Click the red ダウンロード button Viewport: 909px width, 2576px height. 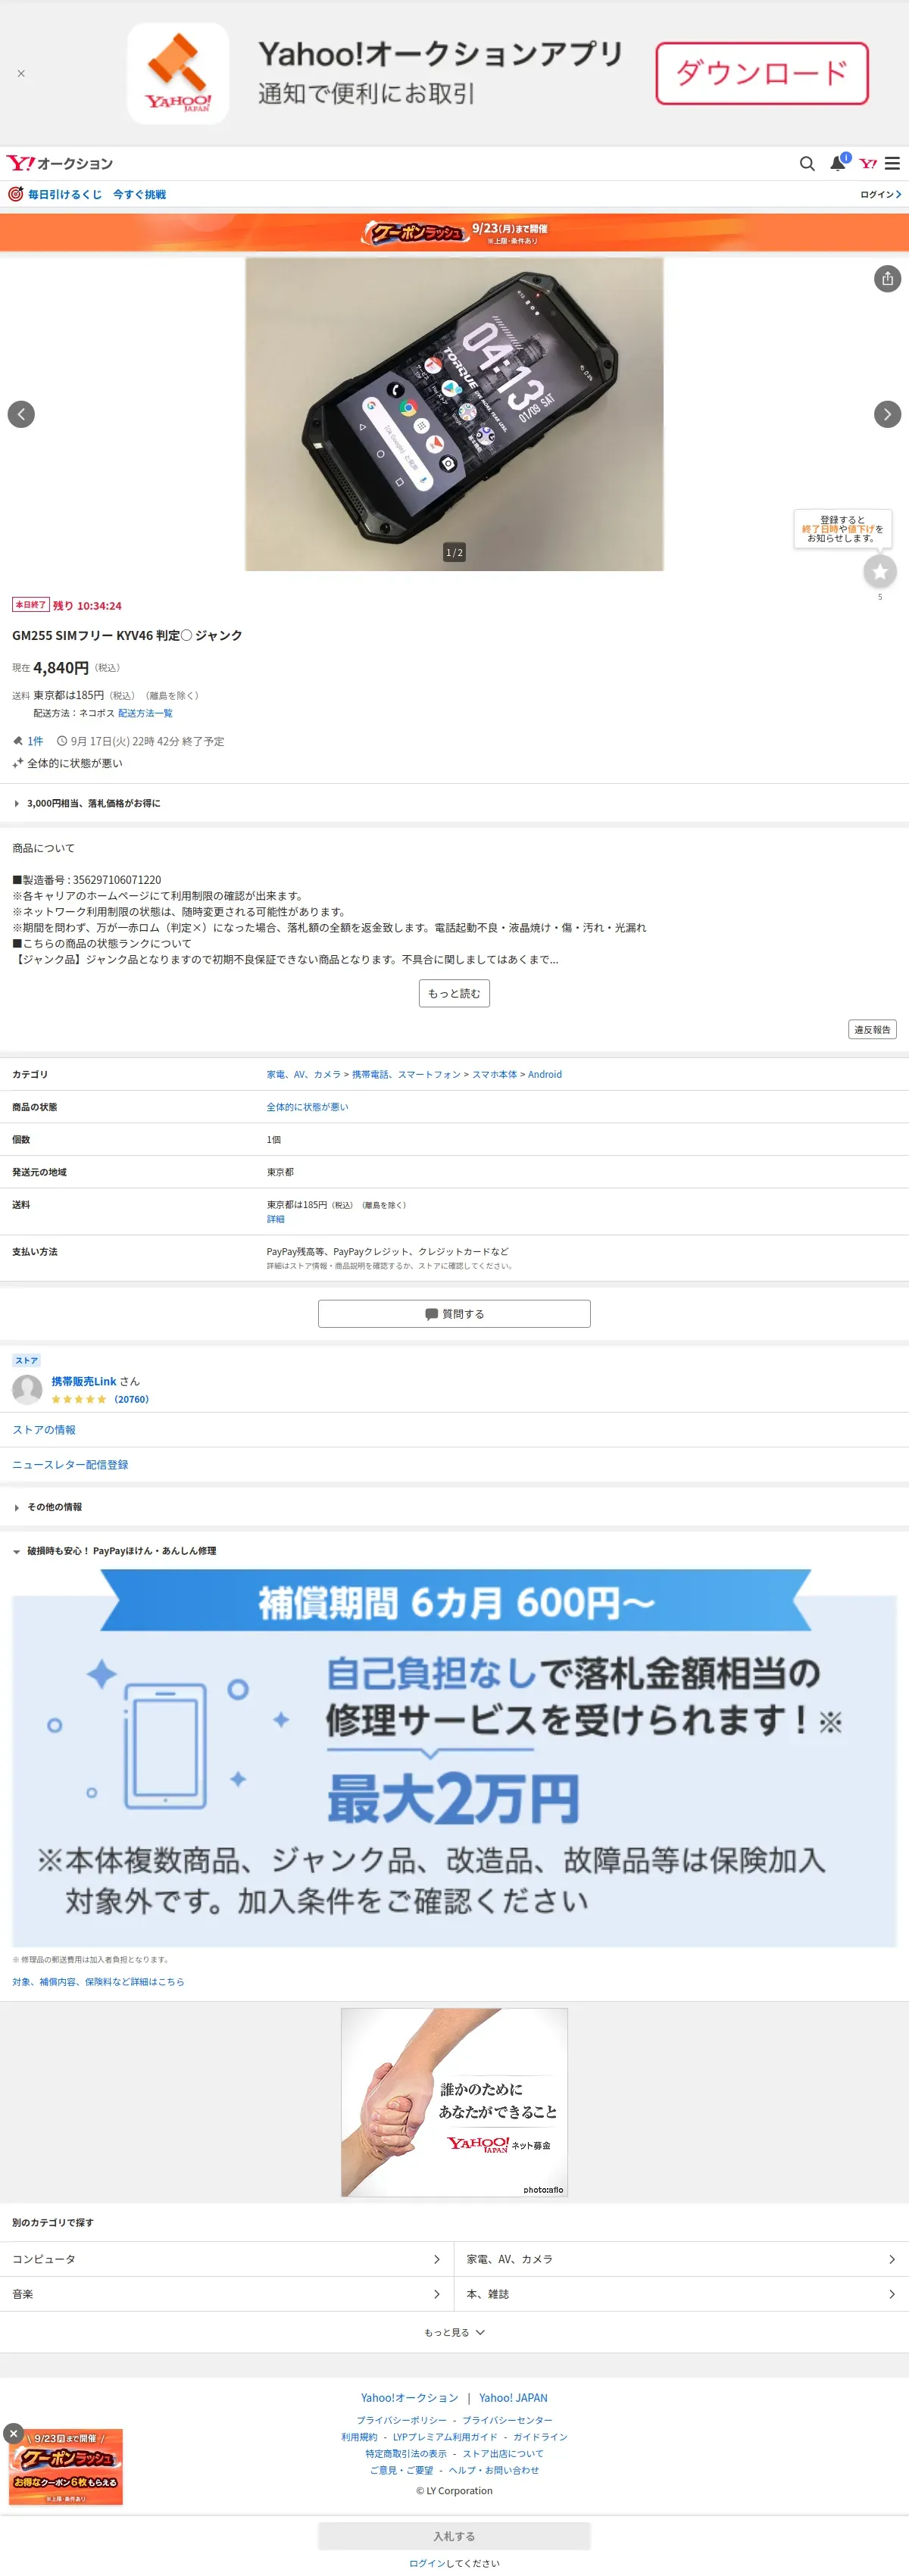(761, 73)
